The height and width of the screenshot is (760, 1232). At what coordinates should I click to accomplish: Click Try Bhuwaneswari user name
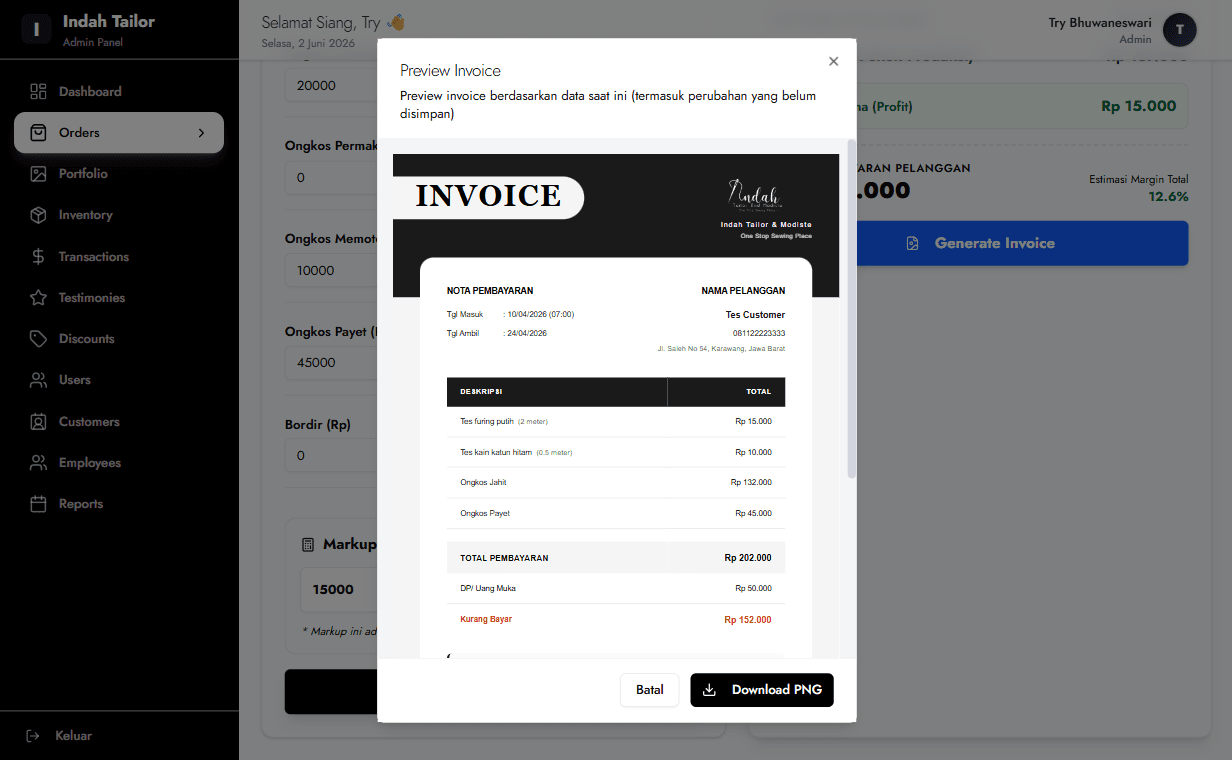coord(1100,22)
